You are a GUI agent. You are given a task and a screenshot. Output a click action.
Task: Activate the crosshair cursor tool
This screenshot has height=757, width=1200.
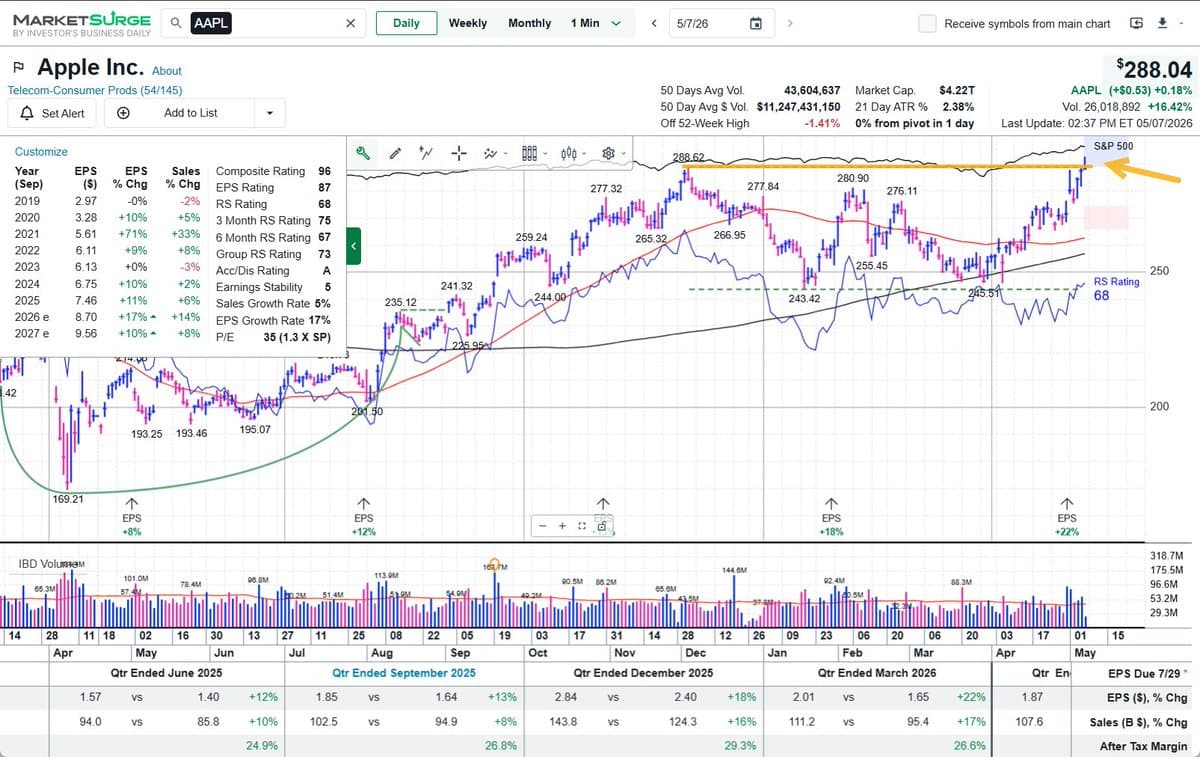(x=459, y=153)
